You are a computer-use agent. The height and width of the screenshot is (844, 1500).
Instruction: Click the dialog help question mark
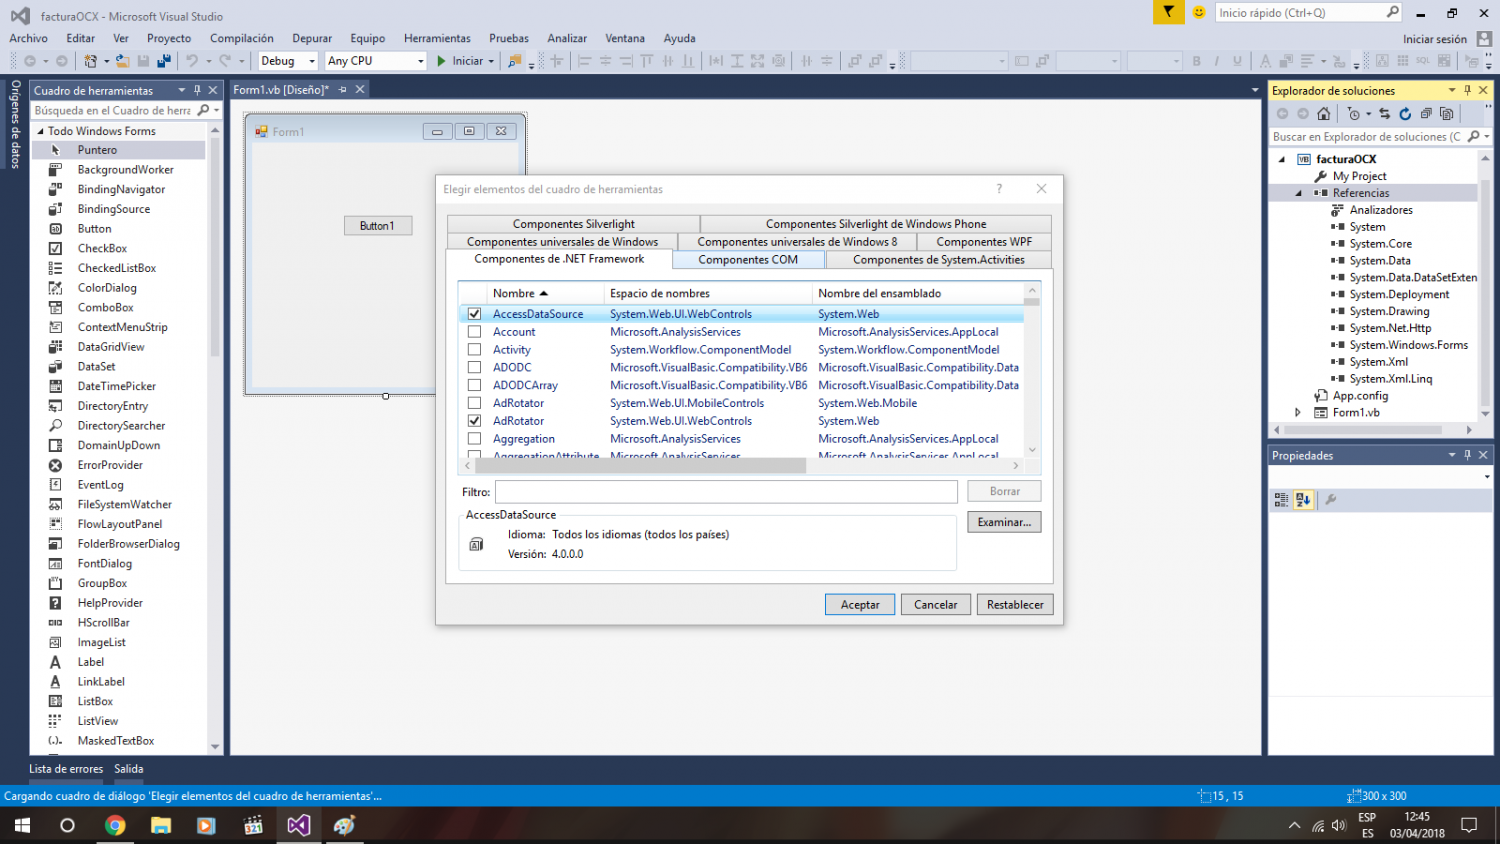(x=999, y=189)
